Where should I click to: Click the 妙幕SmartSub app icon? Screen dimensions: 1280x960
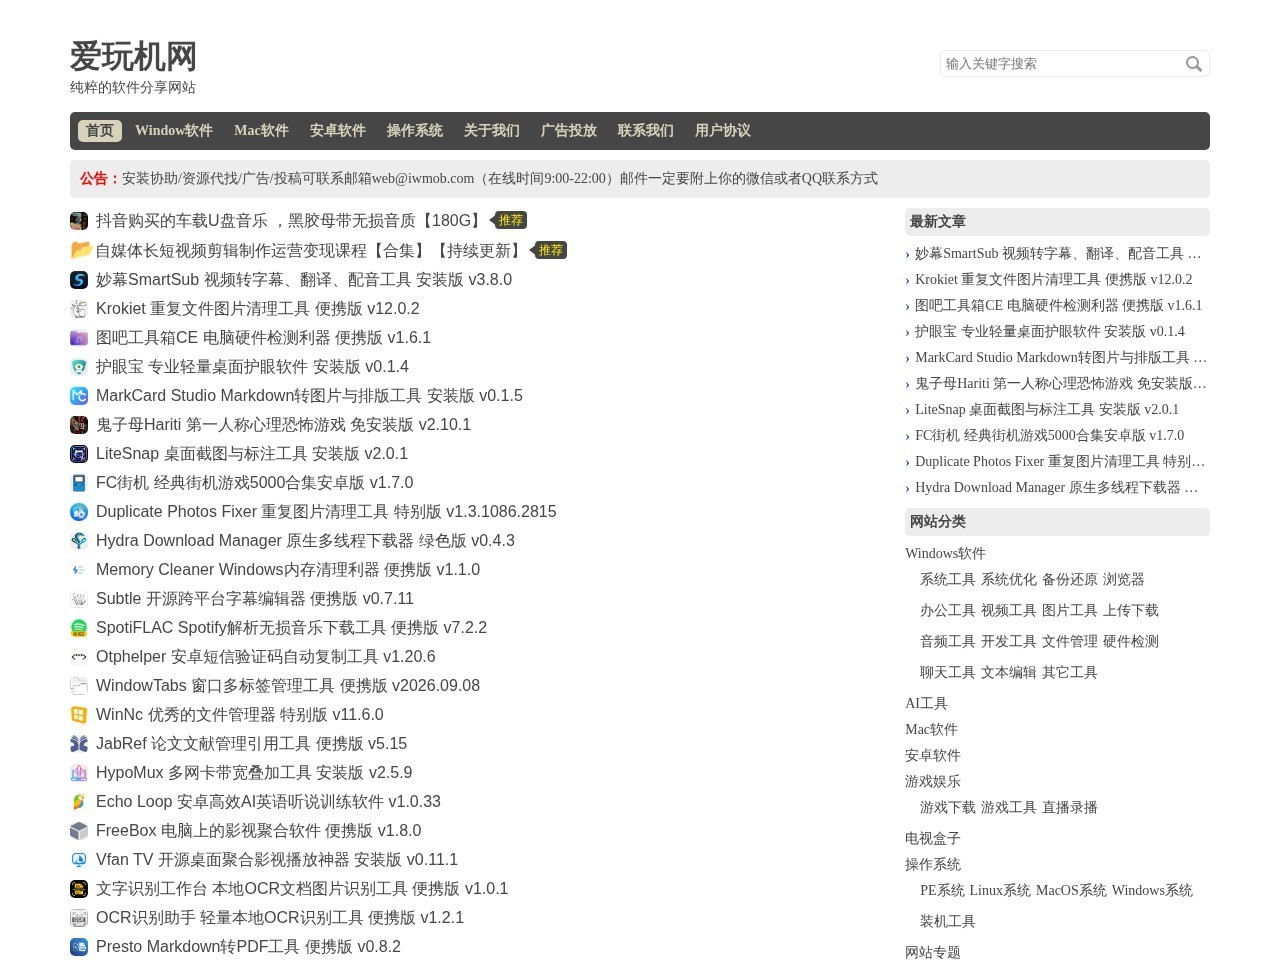(x=79, y=280)
